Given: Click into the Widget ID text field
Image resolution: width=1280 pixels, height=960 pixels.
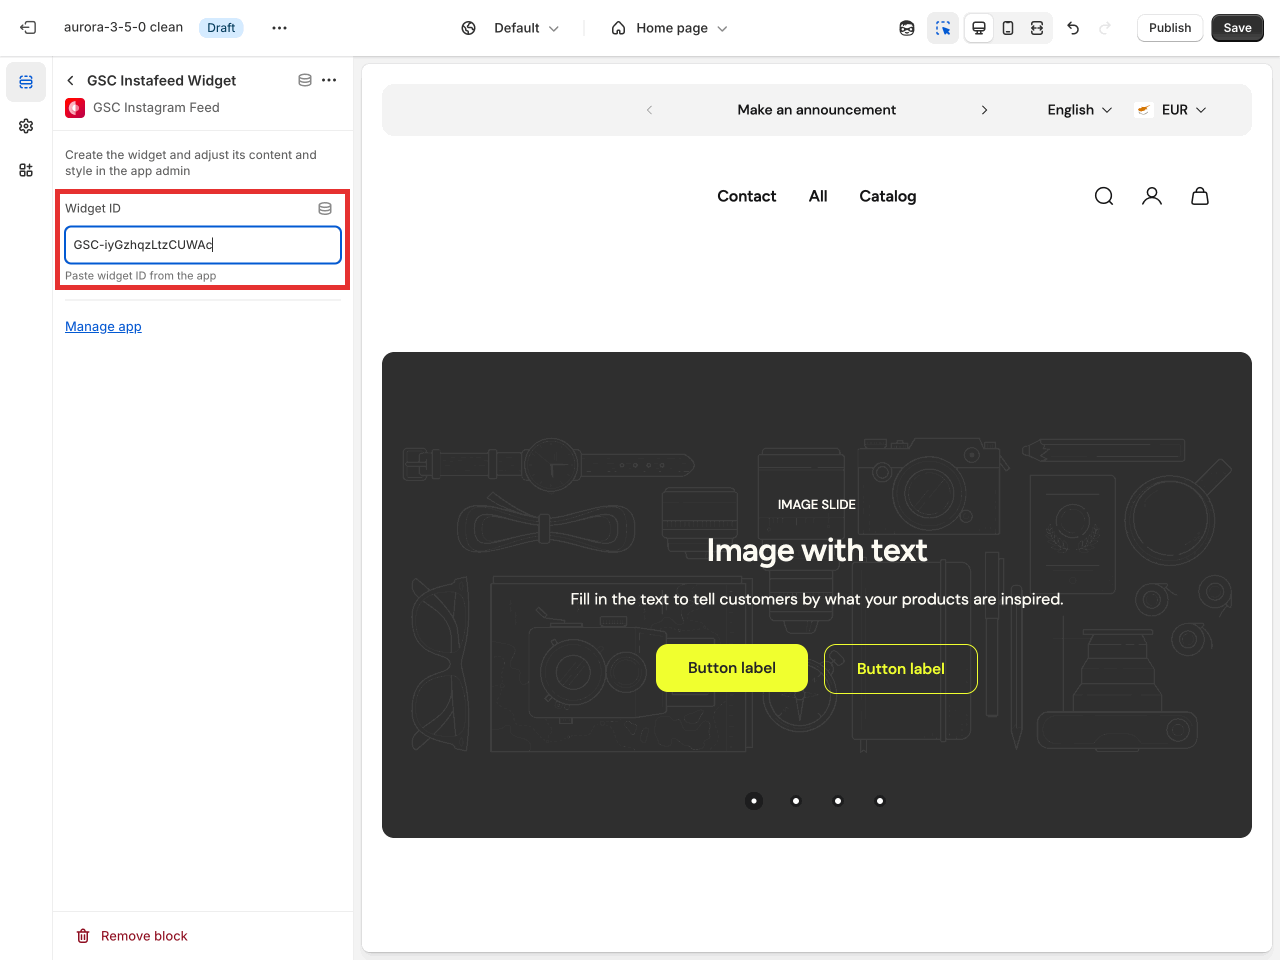Looking at the screenshot, I should pos(203,245).
